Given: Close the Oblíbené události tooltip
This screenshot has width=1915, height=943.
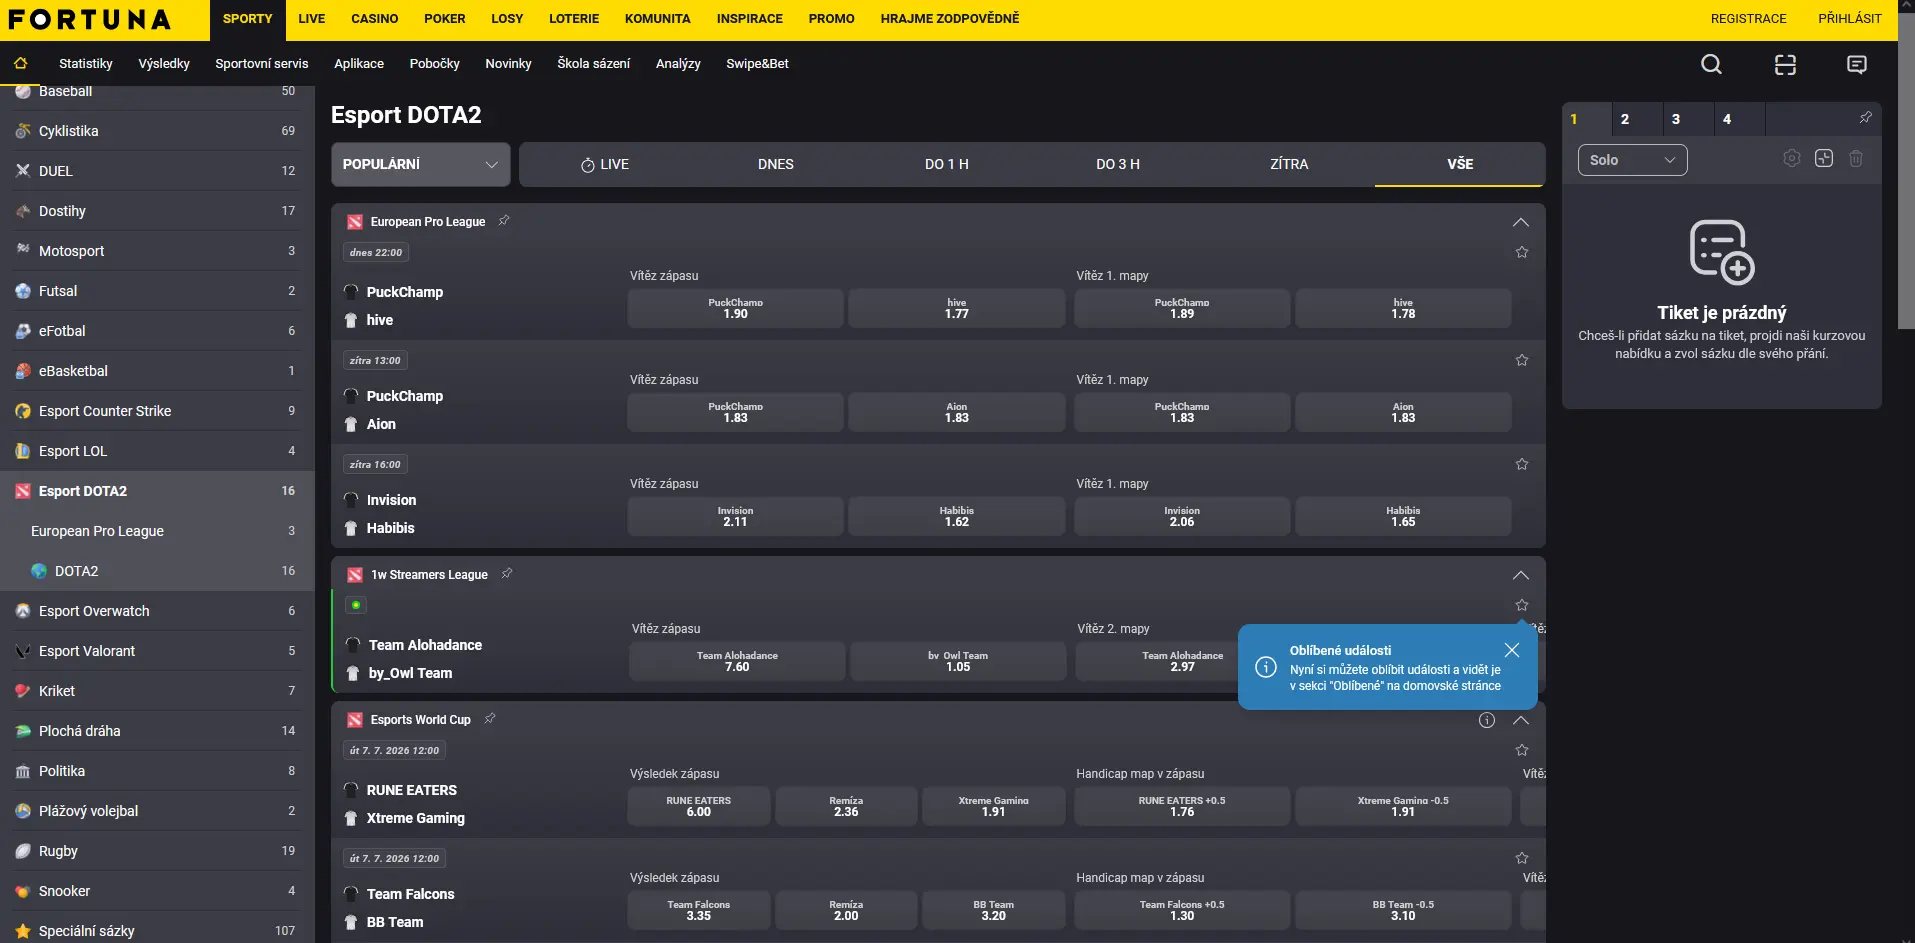Looking at the screenshot, I should tap(1512, 650).
